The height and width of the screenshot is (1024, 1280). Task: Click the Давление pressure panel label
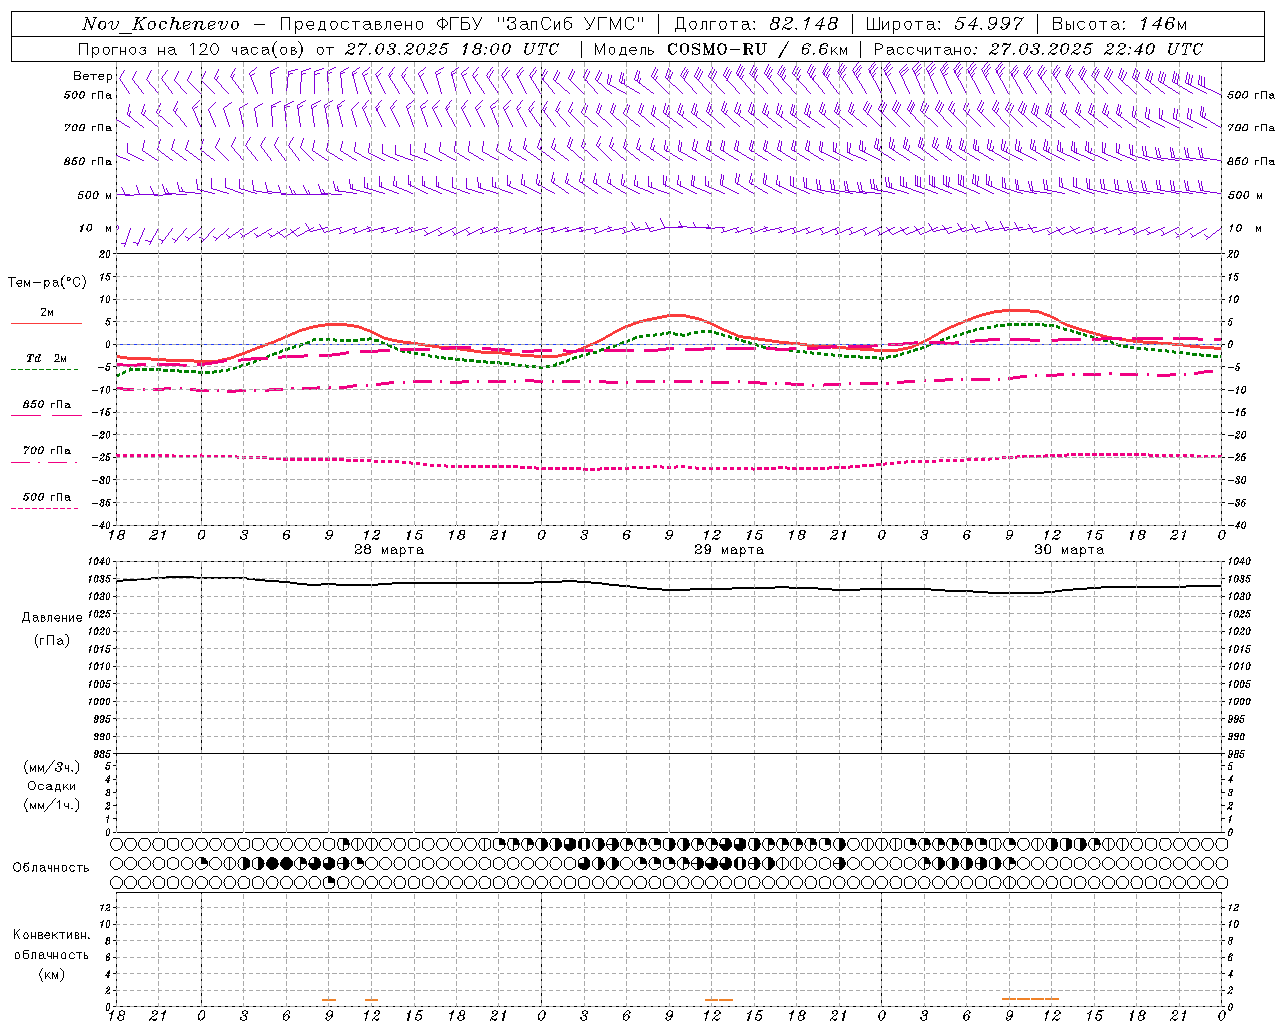[52, 618]
